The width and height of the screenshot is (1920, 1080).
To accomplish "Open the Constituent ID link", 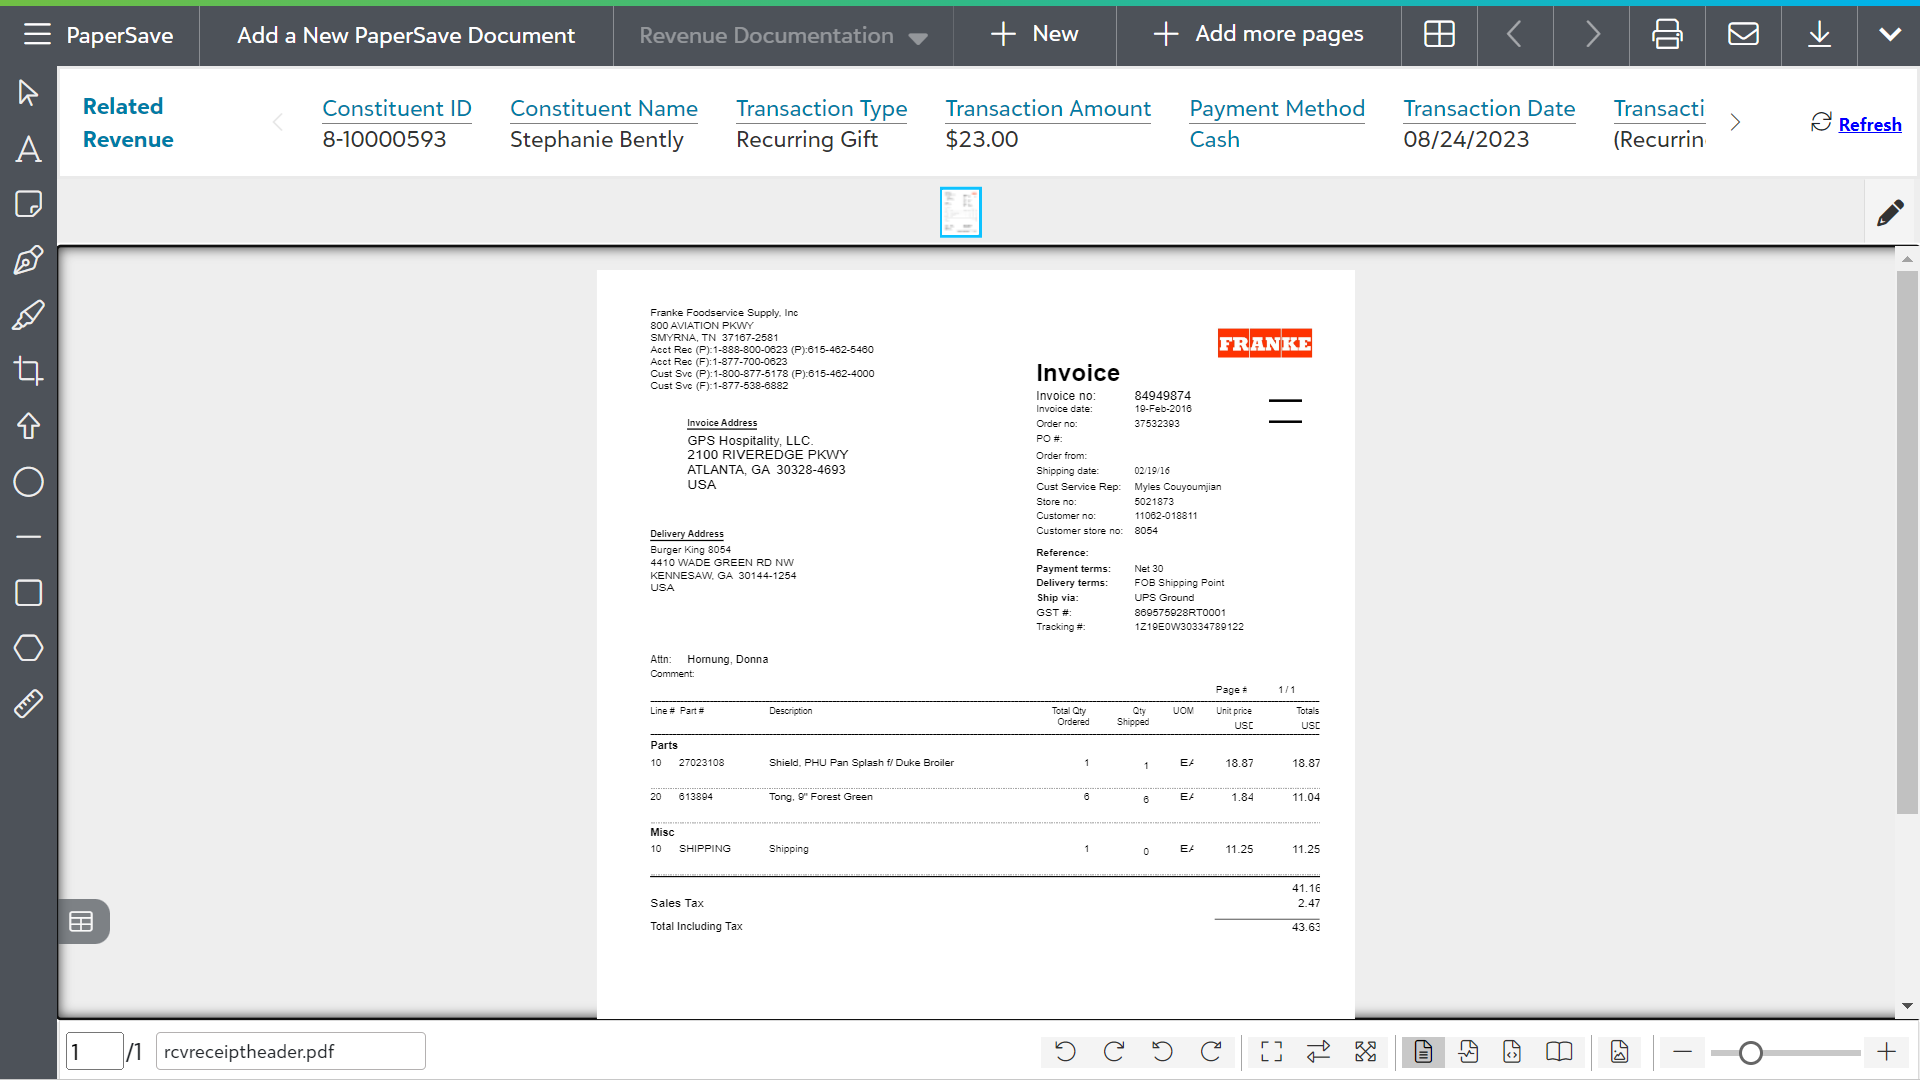I will click(x=397, y=108).
